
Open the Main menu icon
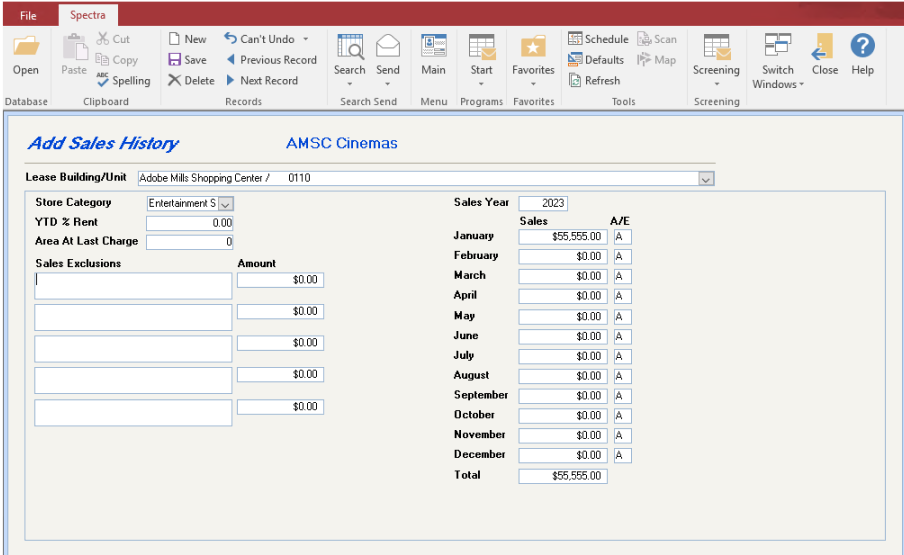434,46
